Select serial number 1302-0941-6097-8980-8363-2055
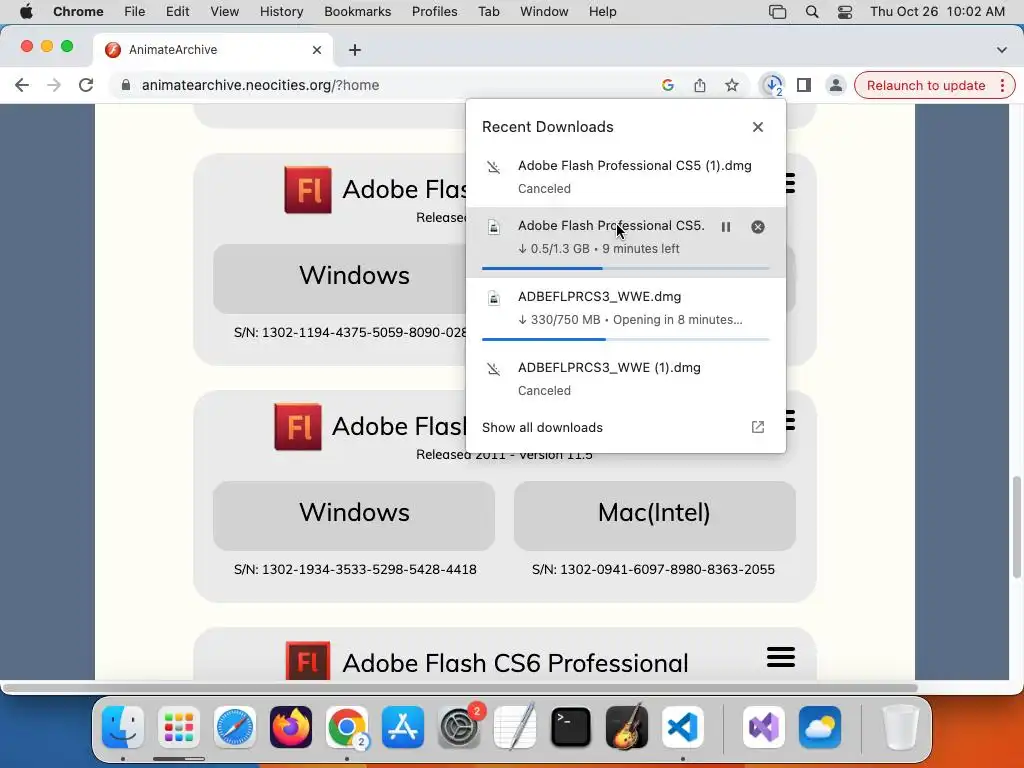 point(667,569)
